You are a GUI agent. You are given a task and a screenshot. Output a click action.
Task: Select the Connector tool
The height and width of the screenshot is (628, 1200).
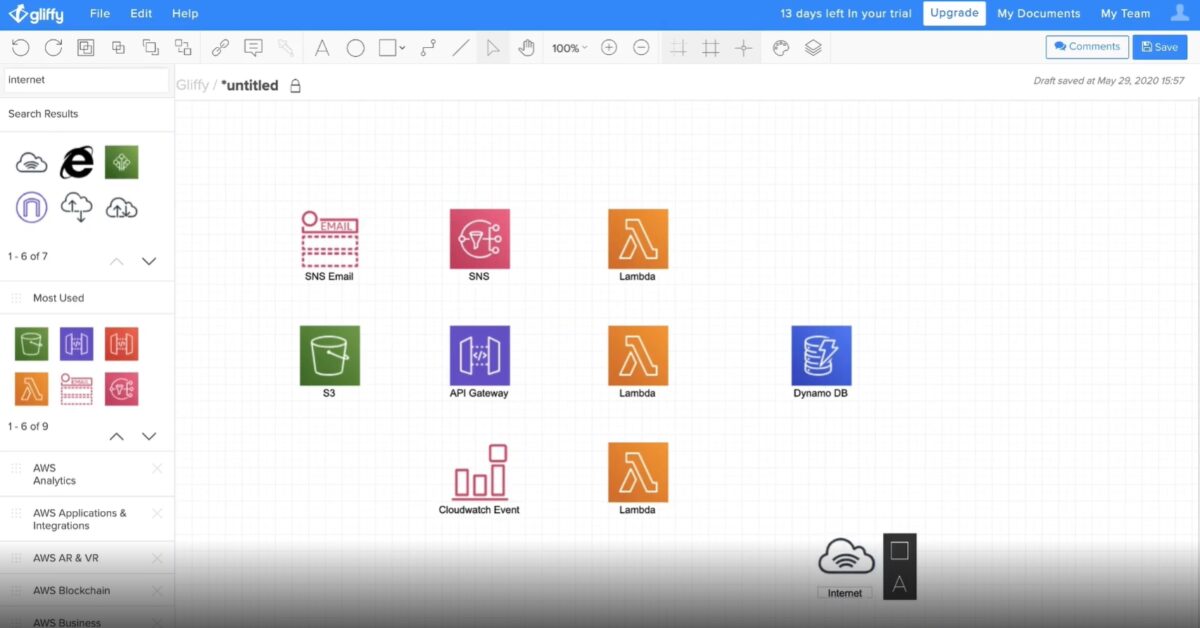click(x=427, y=47)
